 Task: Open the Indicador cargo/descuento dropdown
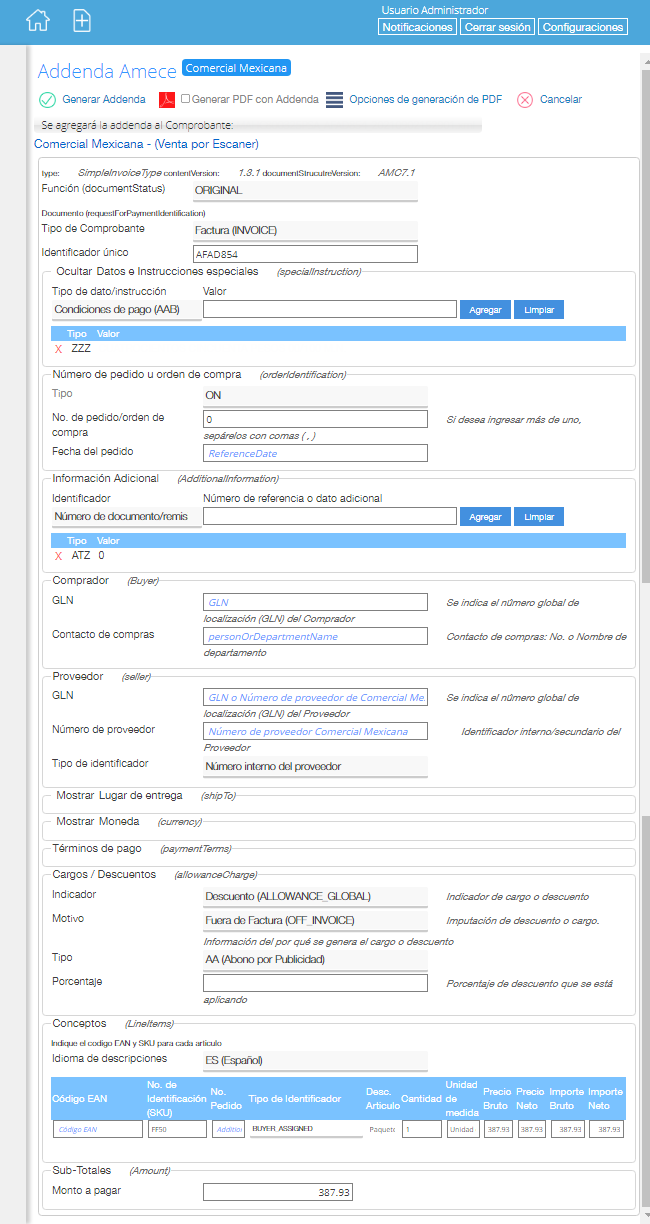click(x=315, y=896)
